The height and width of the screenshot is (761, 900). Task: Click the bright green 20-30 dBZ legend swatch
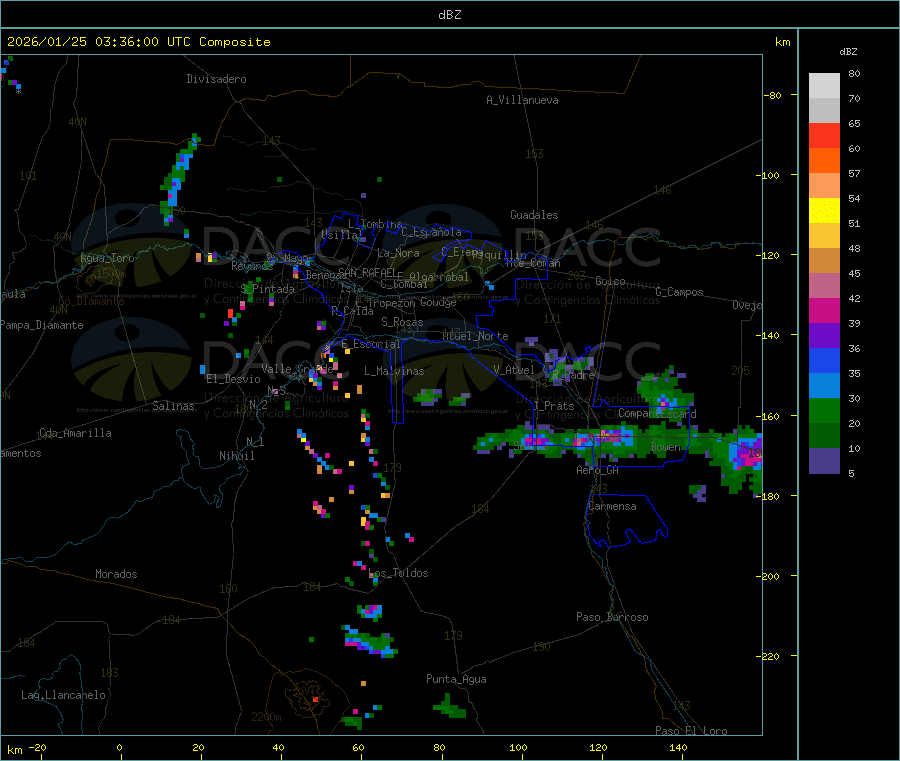tap(824, 410)
